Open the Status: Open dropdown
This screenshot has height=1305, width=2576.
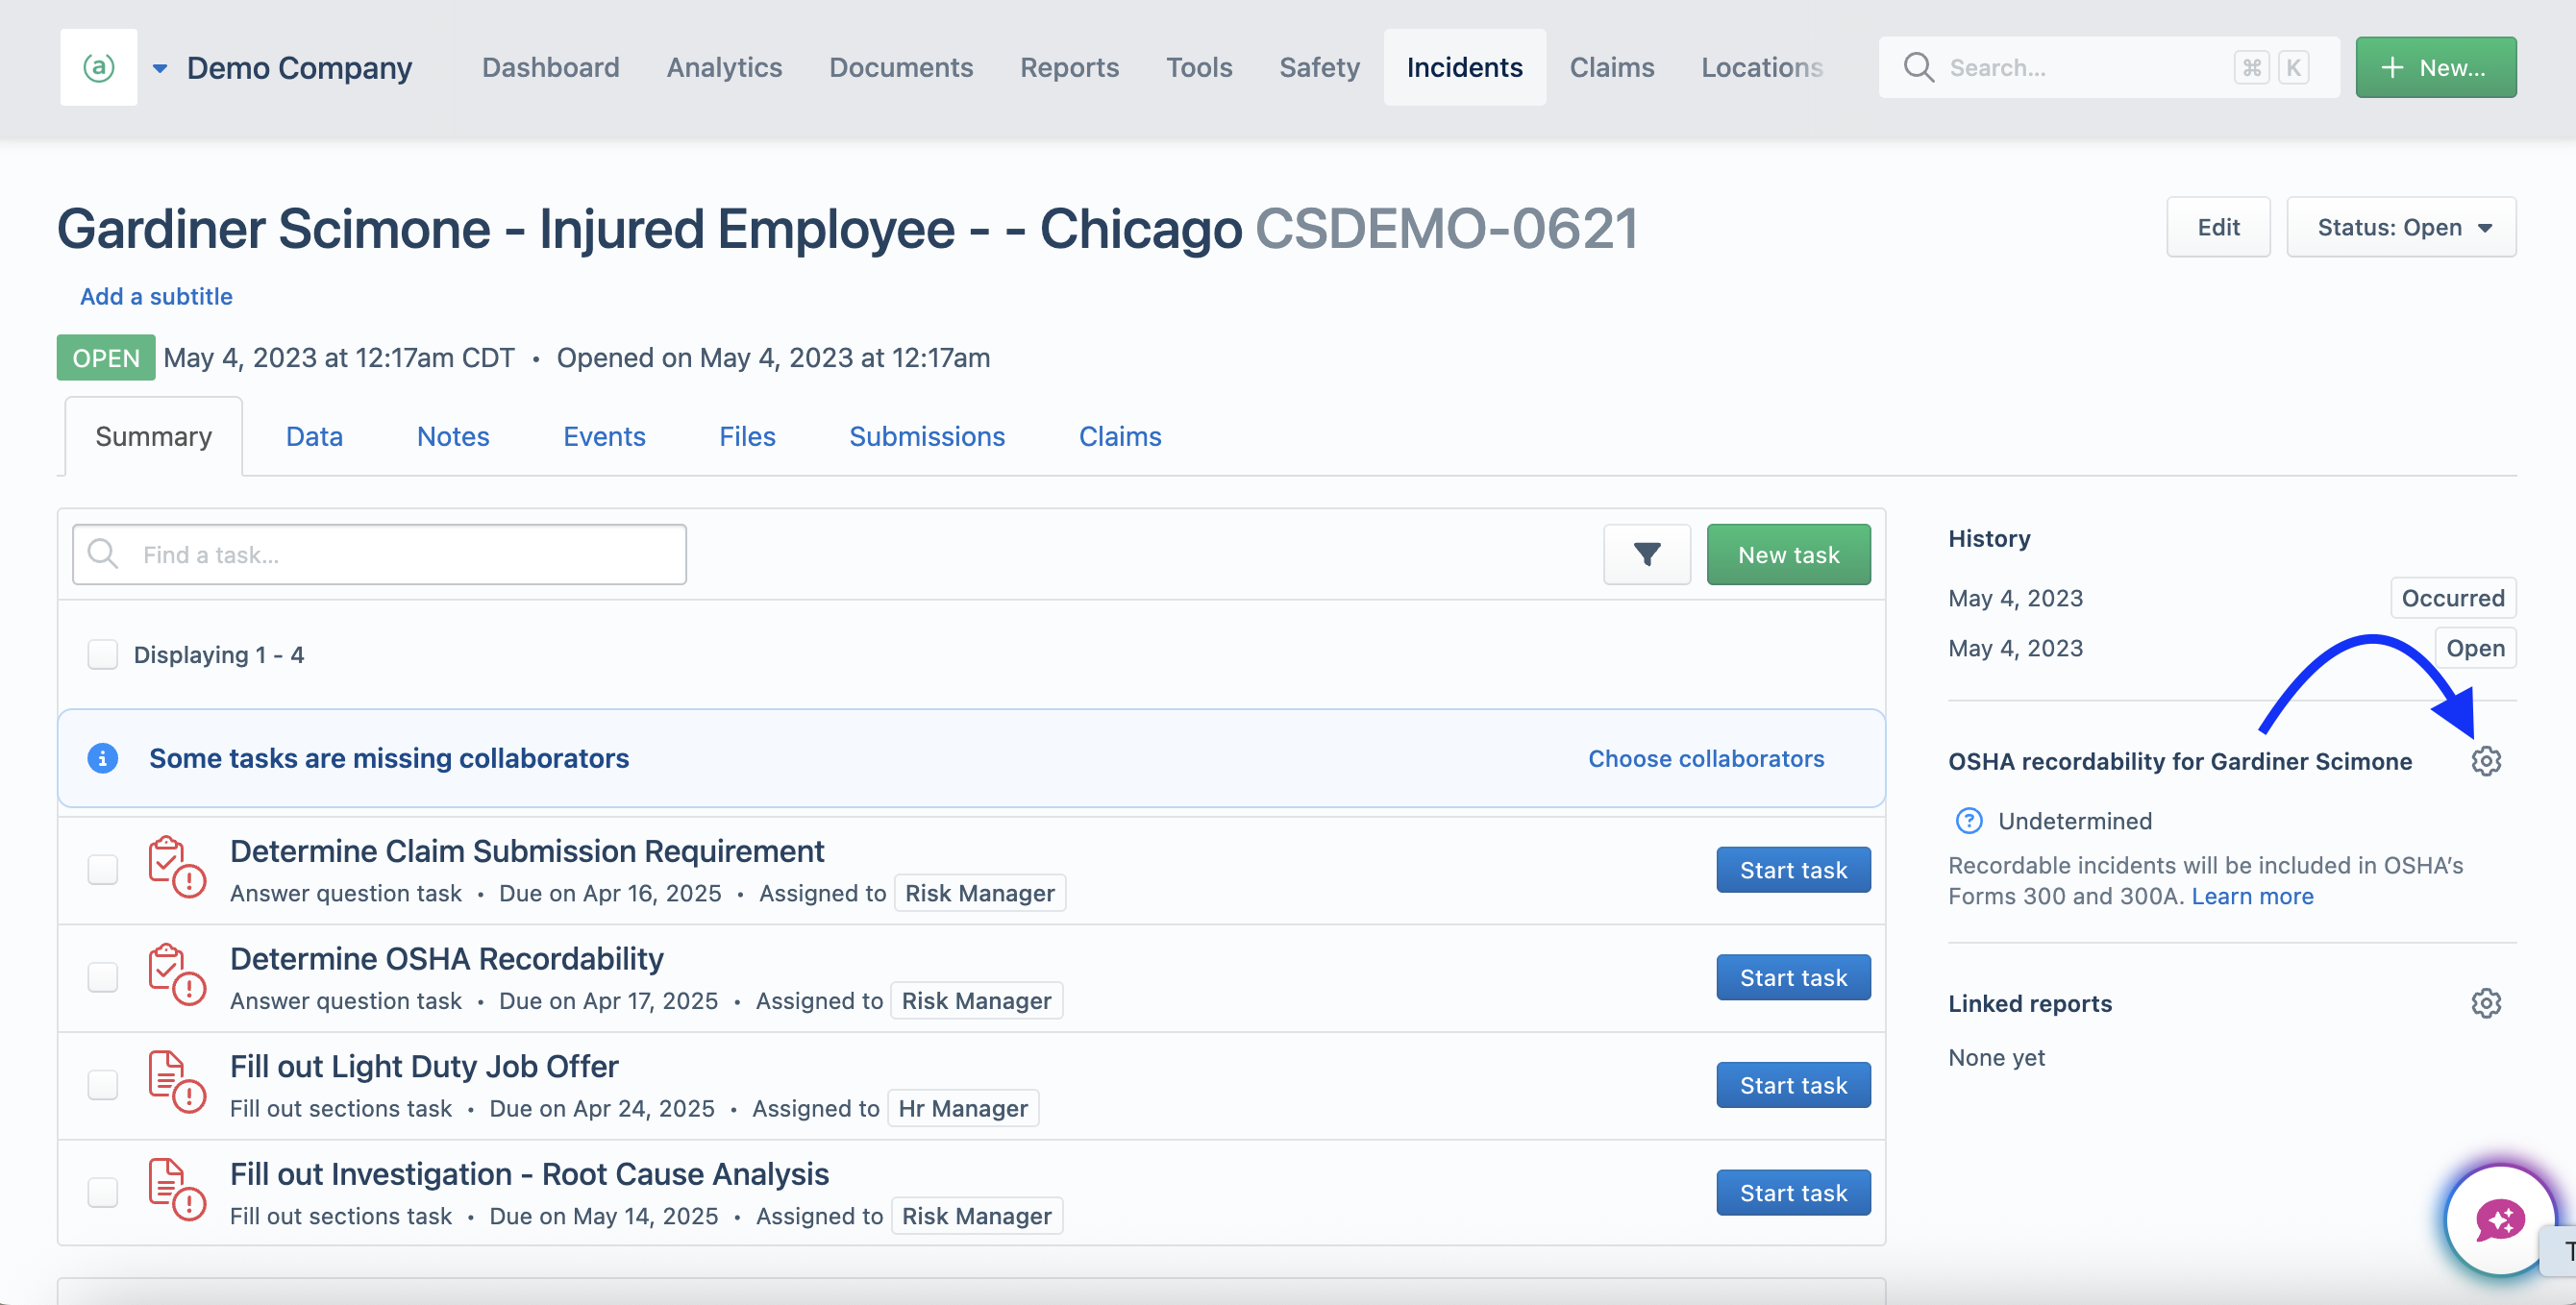(x=2401, y=227)
